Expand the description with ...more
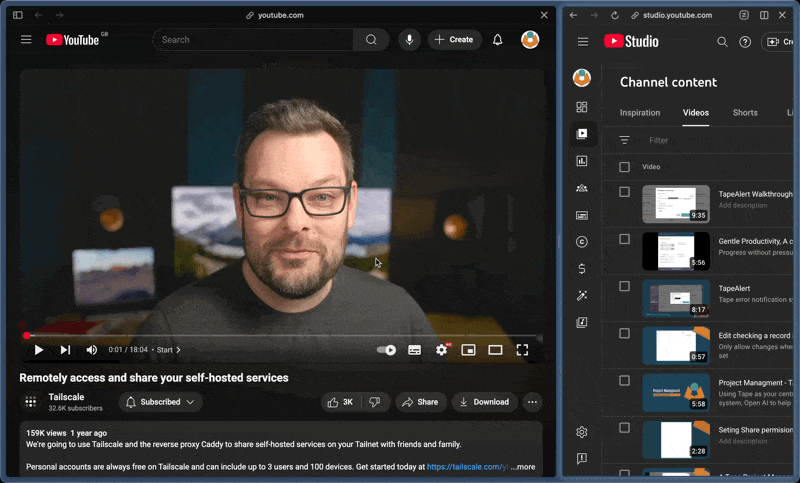This screenshot has height=483, width=800. pyautogui.click(x=523, y=467)
